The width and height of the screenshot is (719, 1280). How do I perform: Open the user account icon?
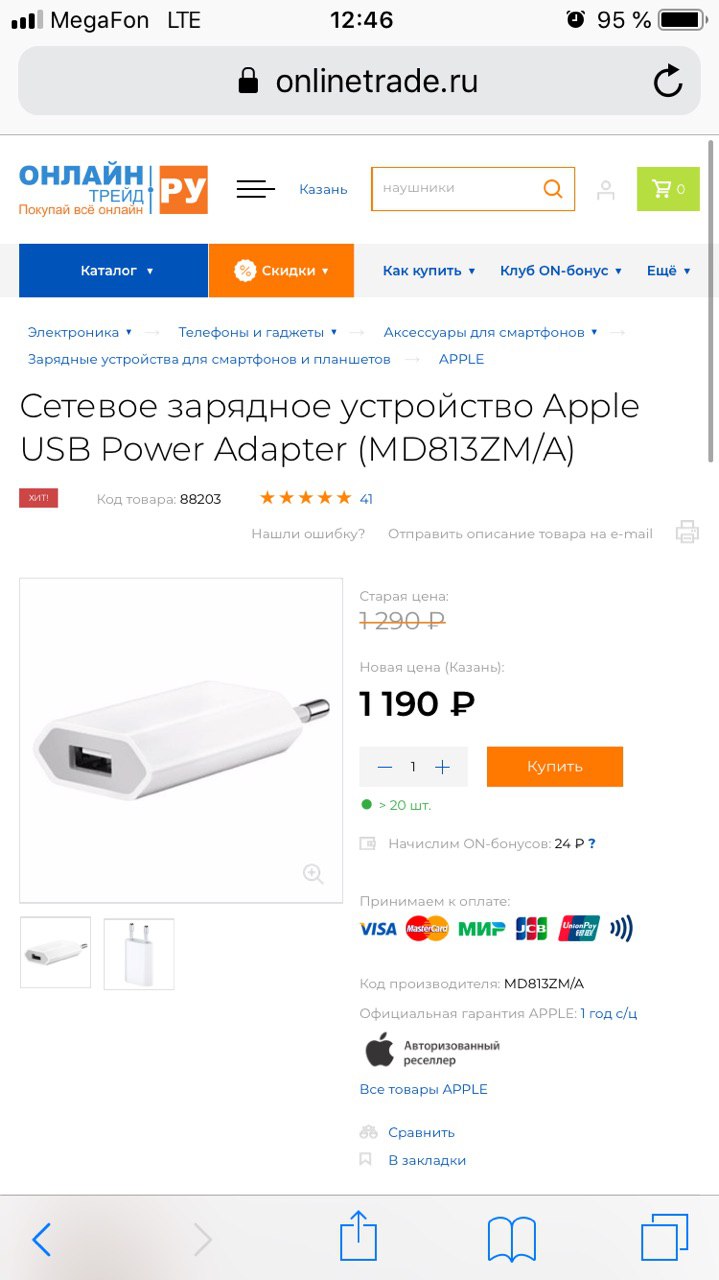click(605, 190)
